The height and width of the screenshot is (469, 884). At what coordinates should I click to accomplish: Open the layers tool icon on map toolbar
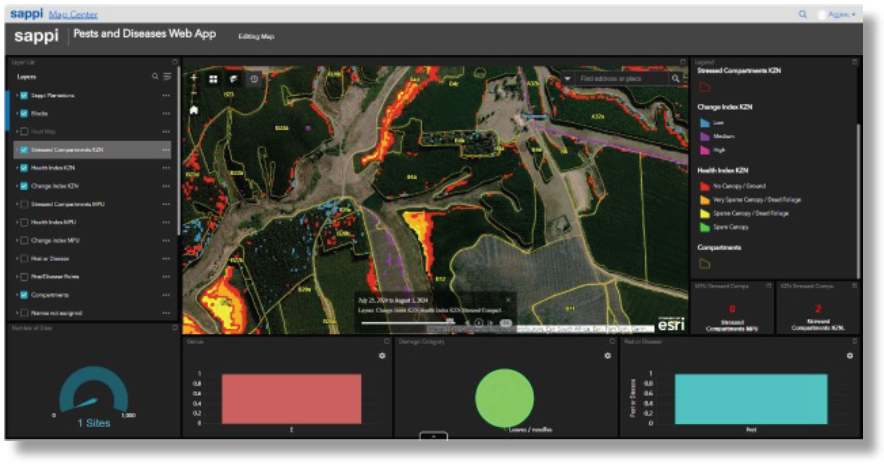(x=233, y=79)
